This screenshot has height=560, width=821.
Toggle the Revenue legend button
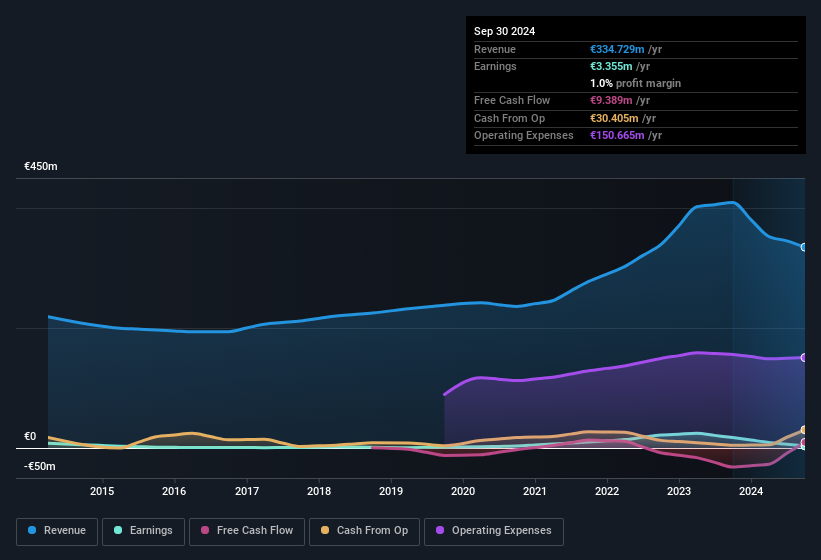pyautogui.click(x=57, y=531)
